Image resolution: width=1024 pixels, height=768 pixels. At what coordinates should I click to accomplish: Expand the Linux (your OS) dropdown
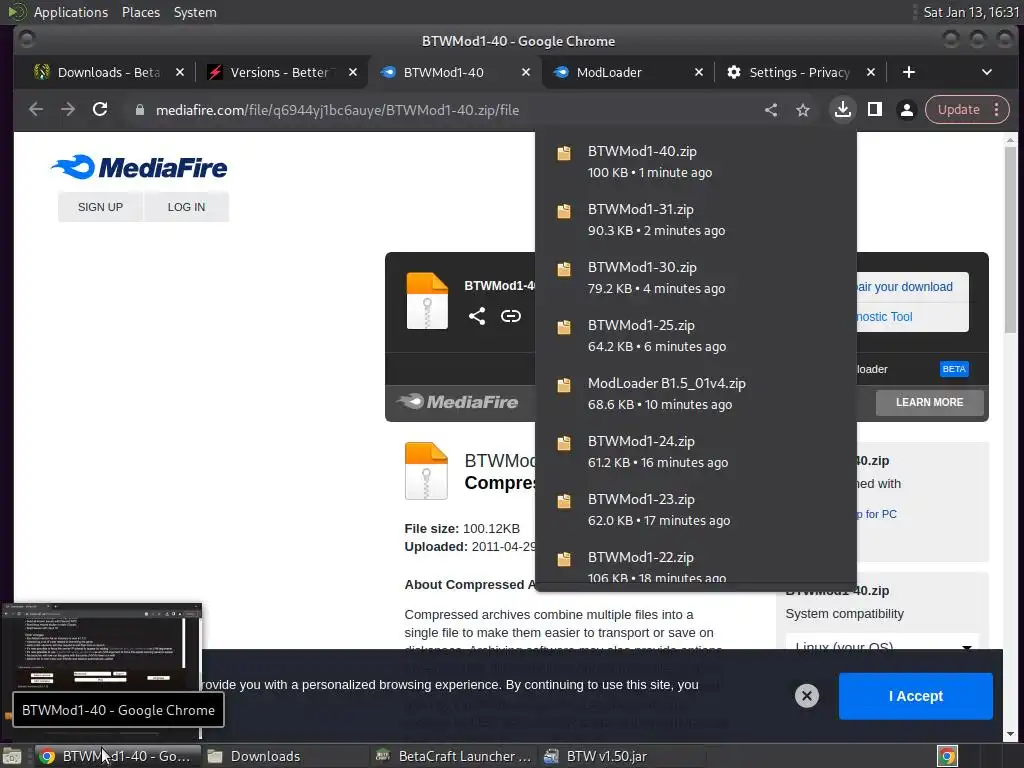pos(883,647)
